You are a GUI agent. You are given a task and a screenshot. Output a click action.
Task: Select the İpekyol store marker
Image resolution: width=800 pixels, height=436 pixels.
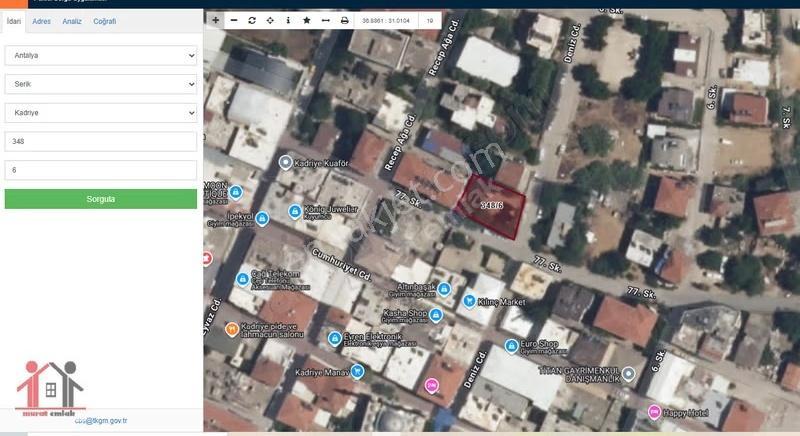(262, 219)
